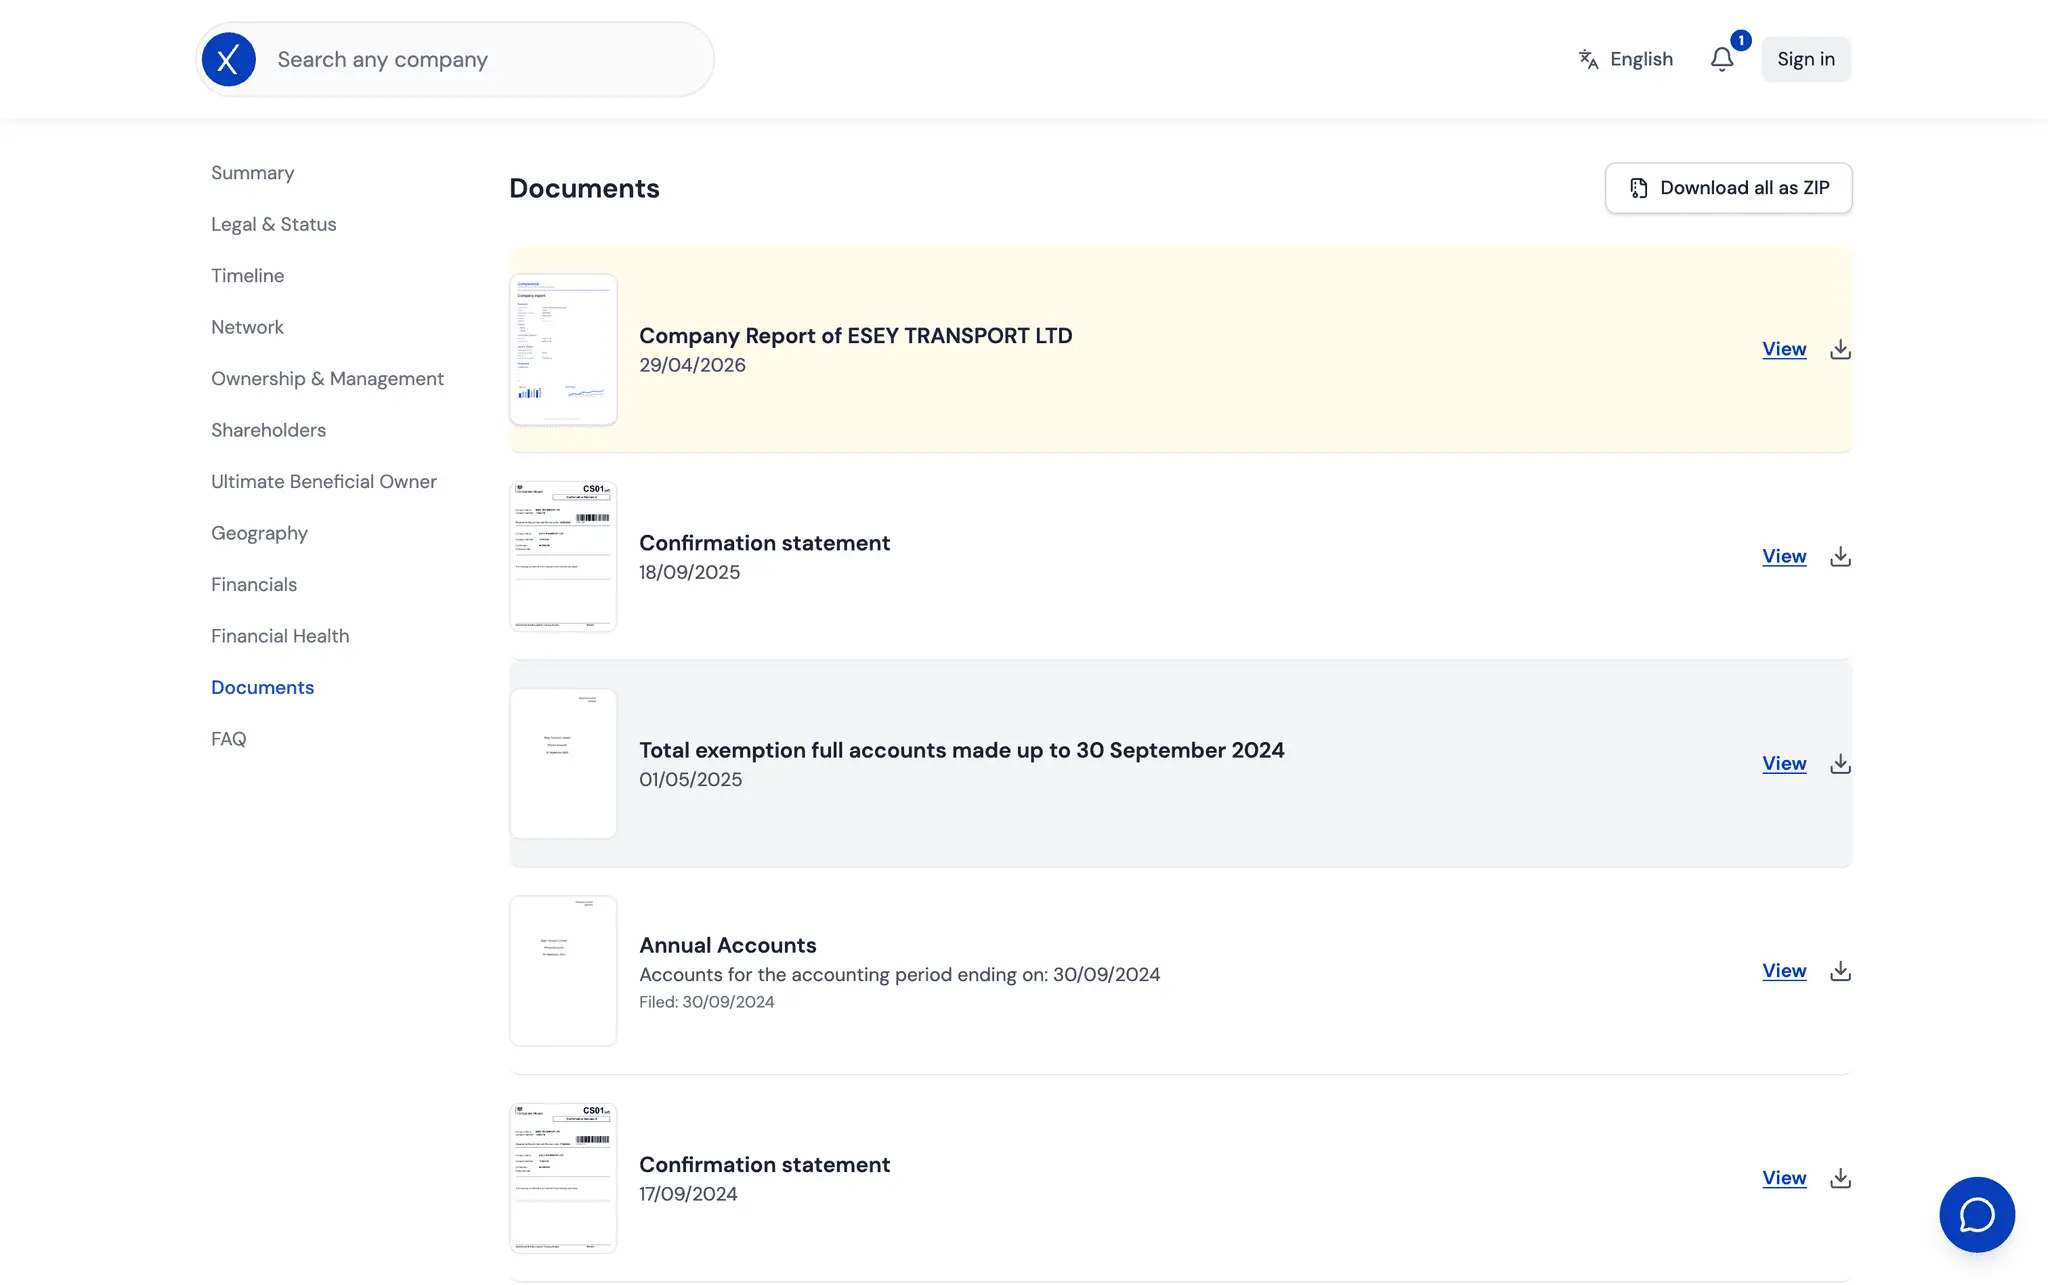Go to Shareholders

(x=268, y=430)
